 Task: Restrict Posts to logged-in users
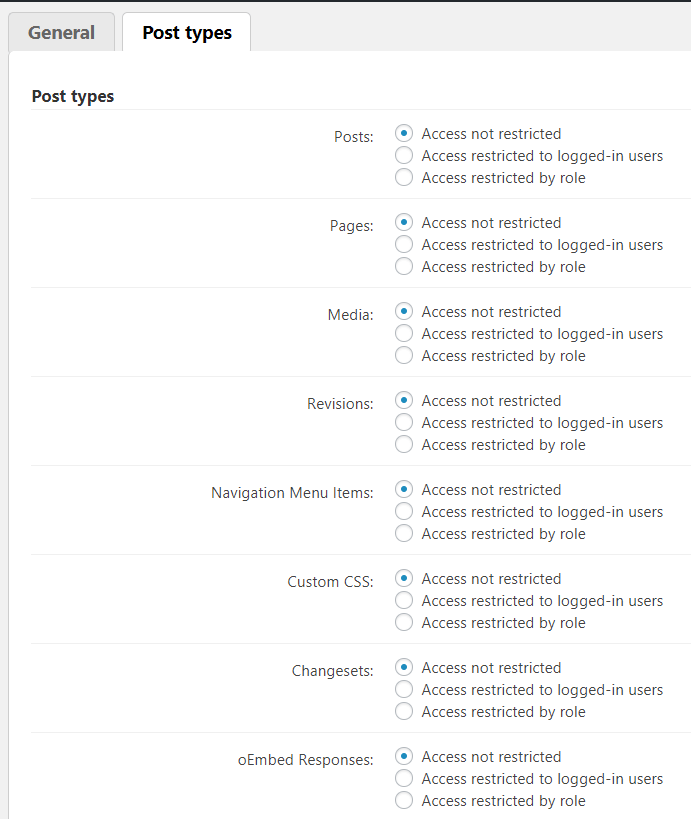404,155
